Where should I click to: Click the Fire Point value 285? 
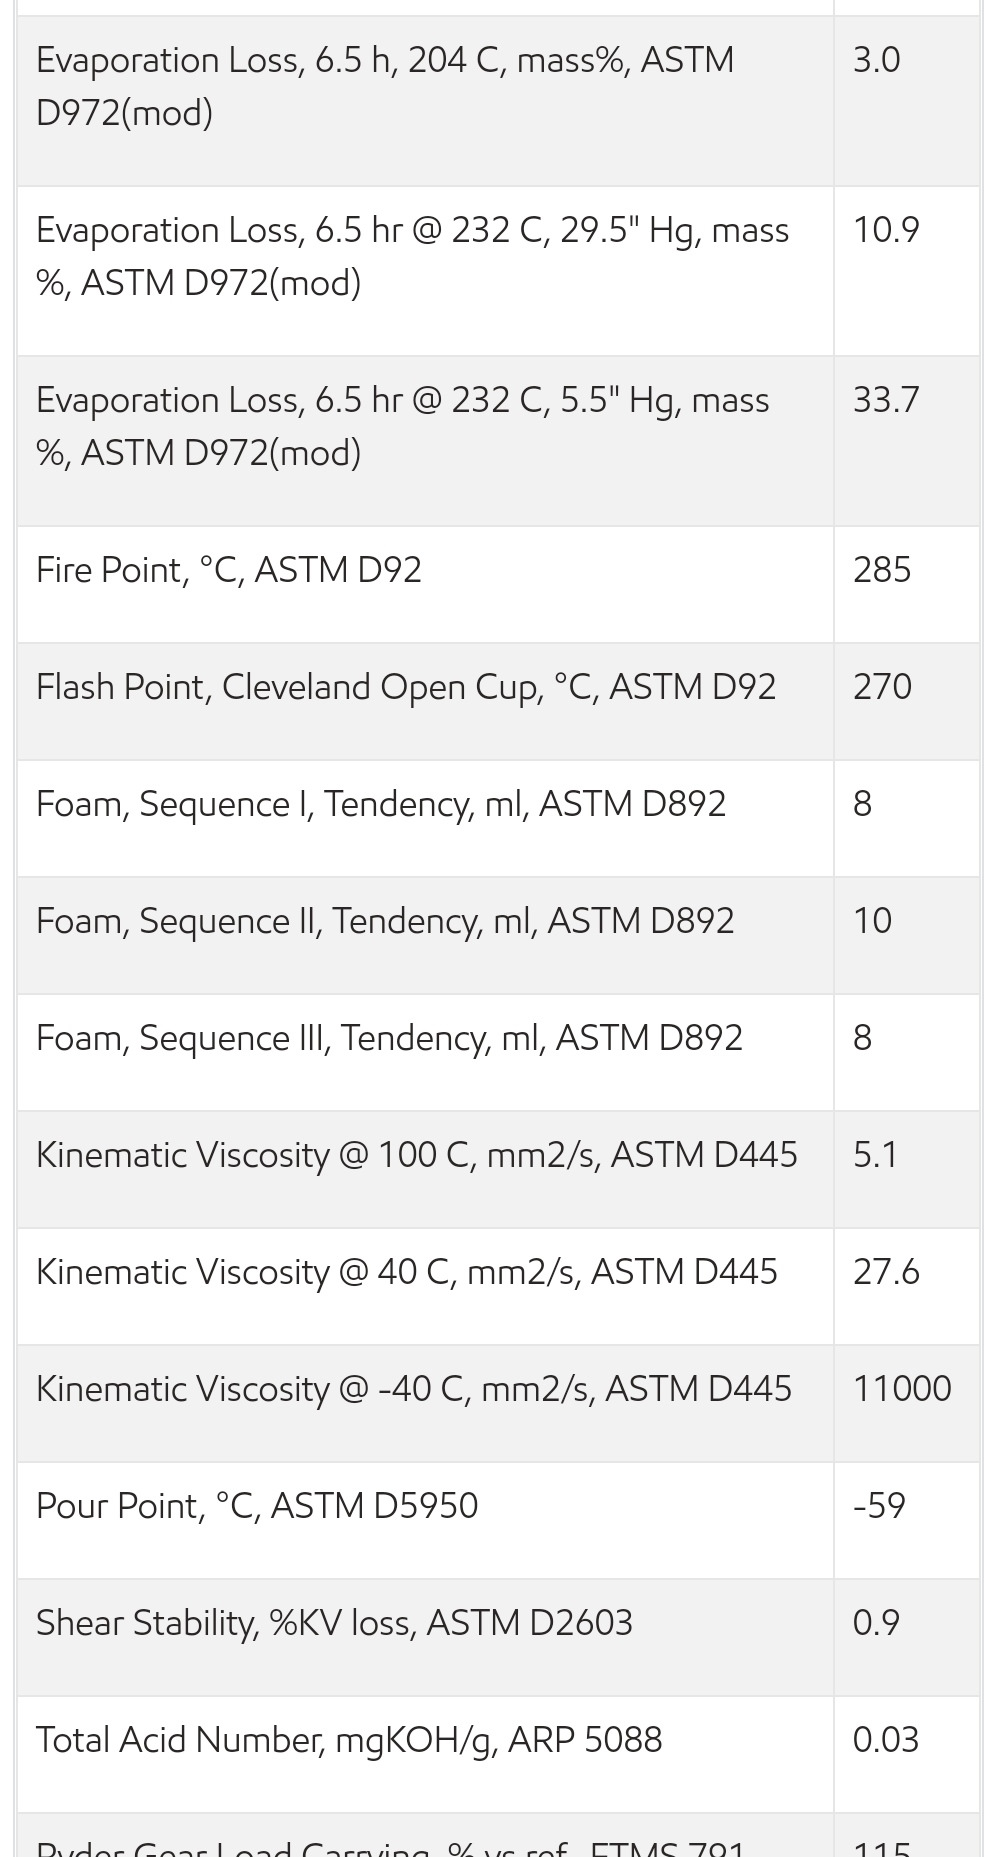881,570
